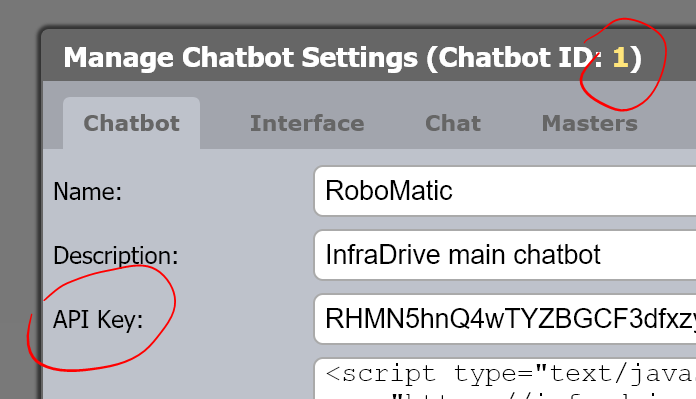696x399 pixels.
Task: Click the Name: label
Action: pyautogui.click(x=87, y=192)
